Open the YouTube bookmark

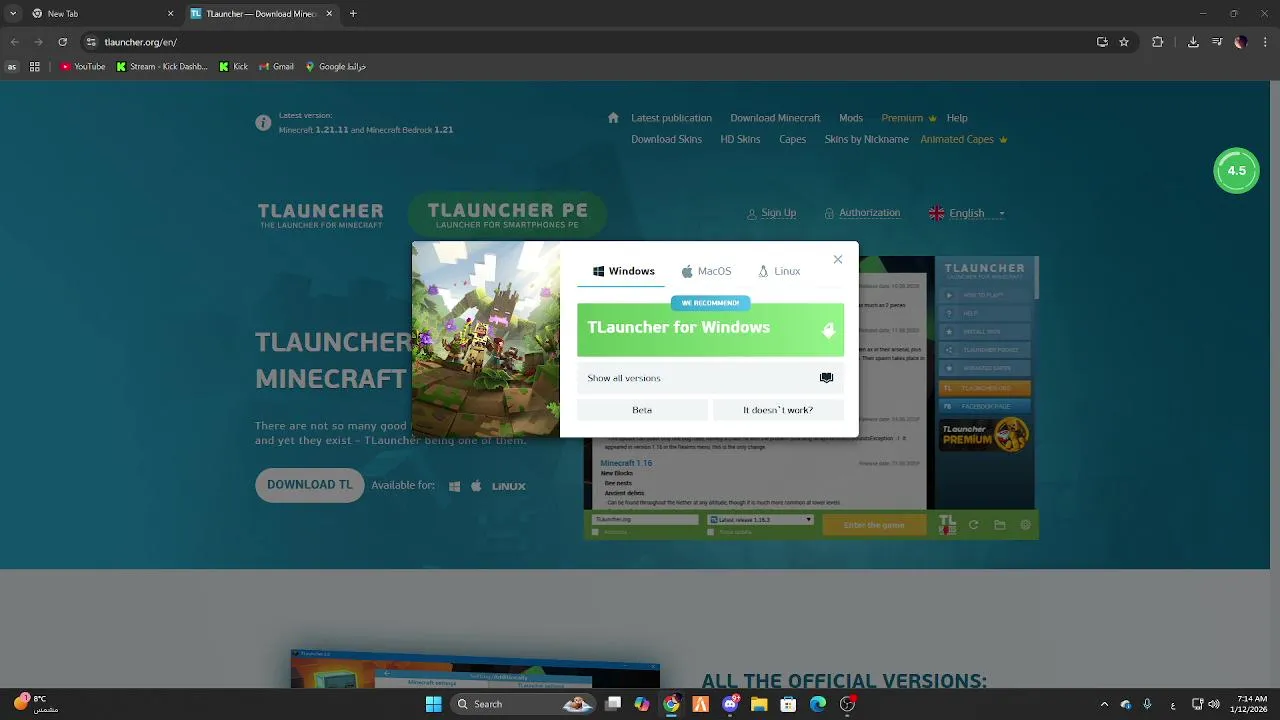point(83,67)
